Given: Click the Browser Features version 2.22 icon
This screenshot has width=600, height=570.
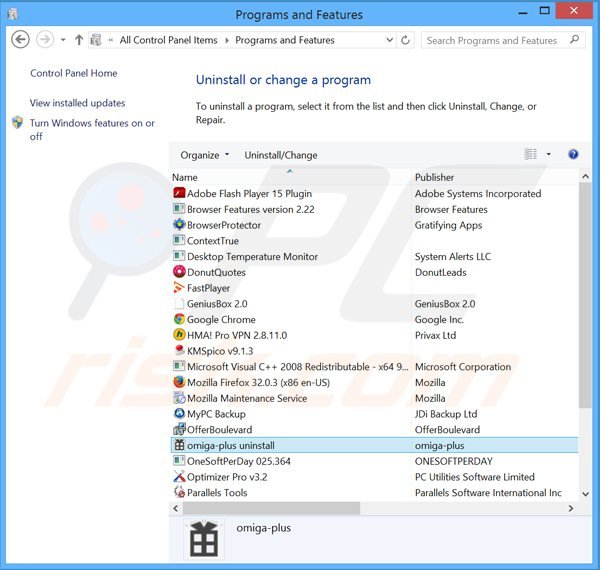Looking at the screenshot, I should (179, 209).
